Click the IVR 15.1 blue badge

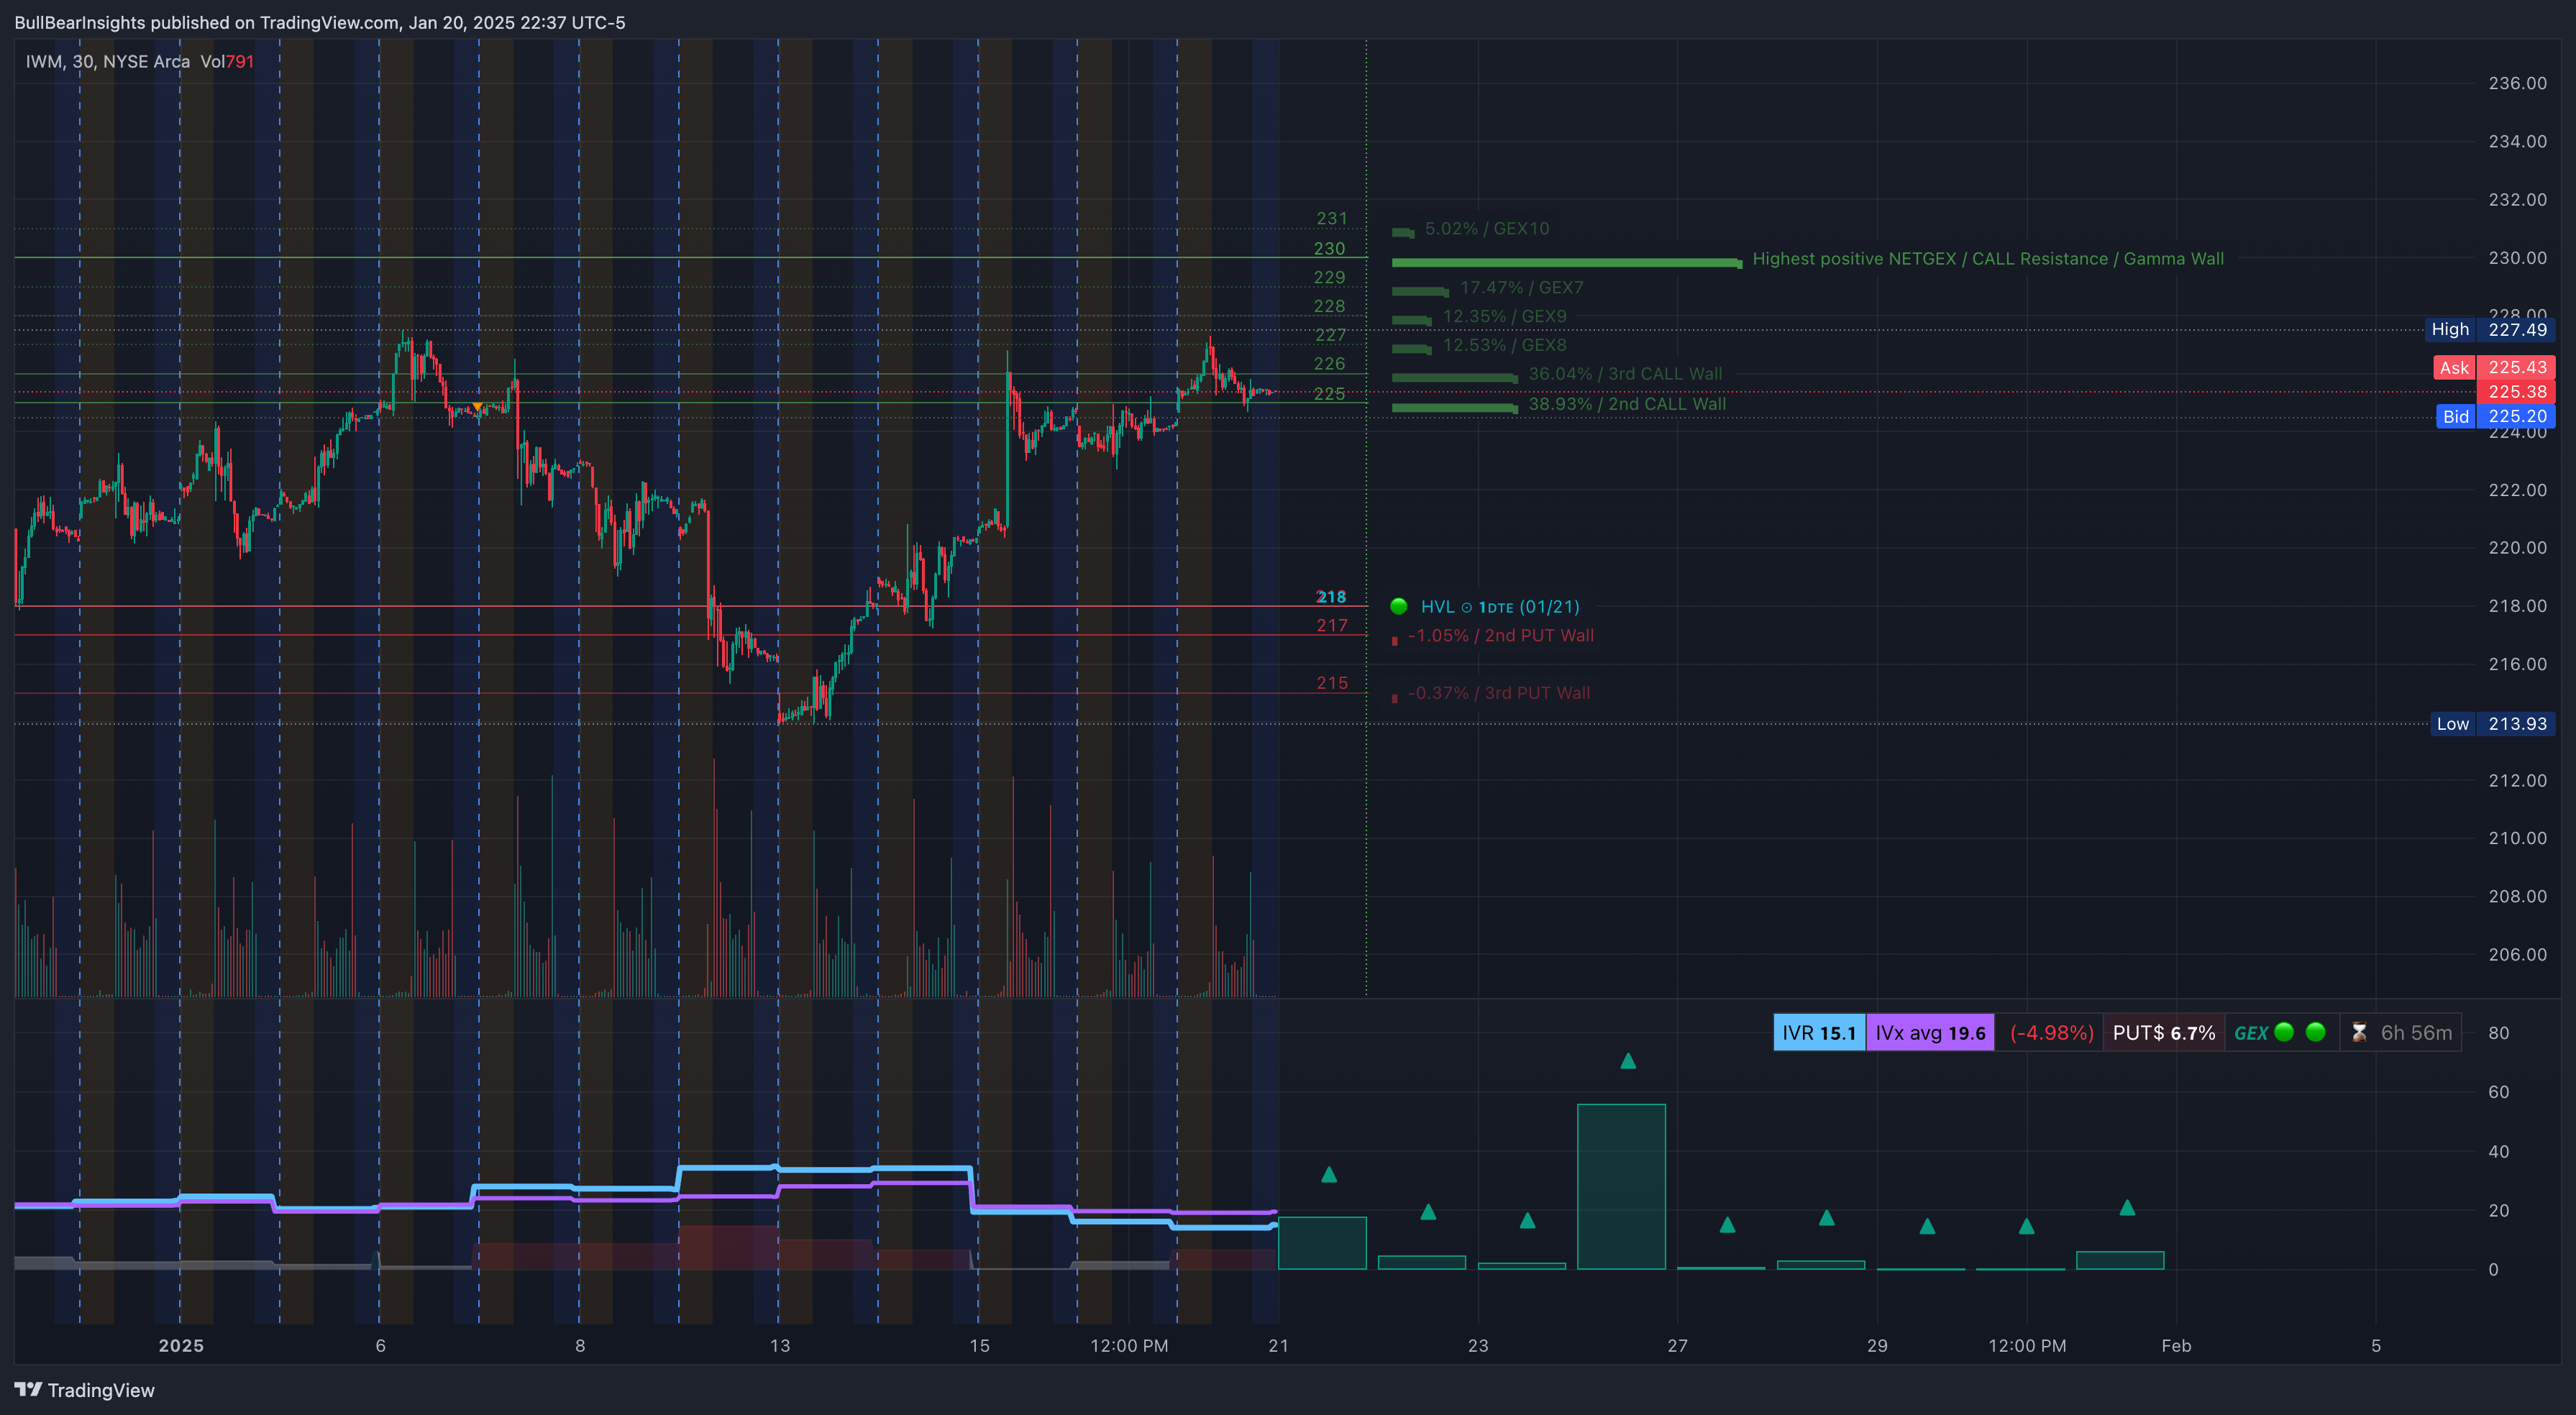[x=1819, y=1033]
